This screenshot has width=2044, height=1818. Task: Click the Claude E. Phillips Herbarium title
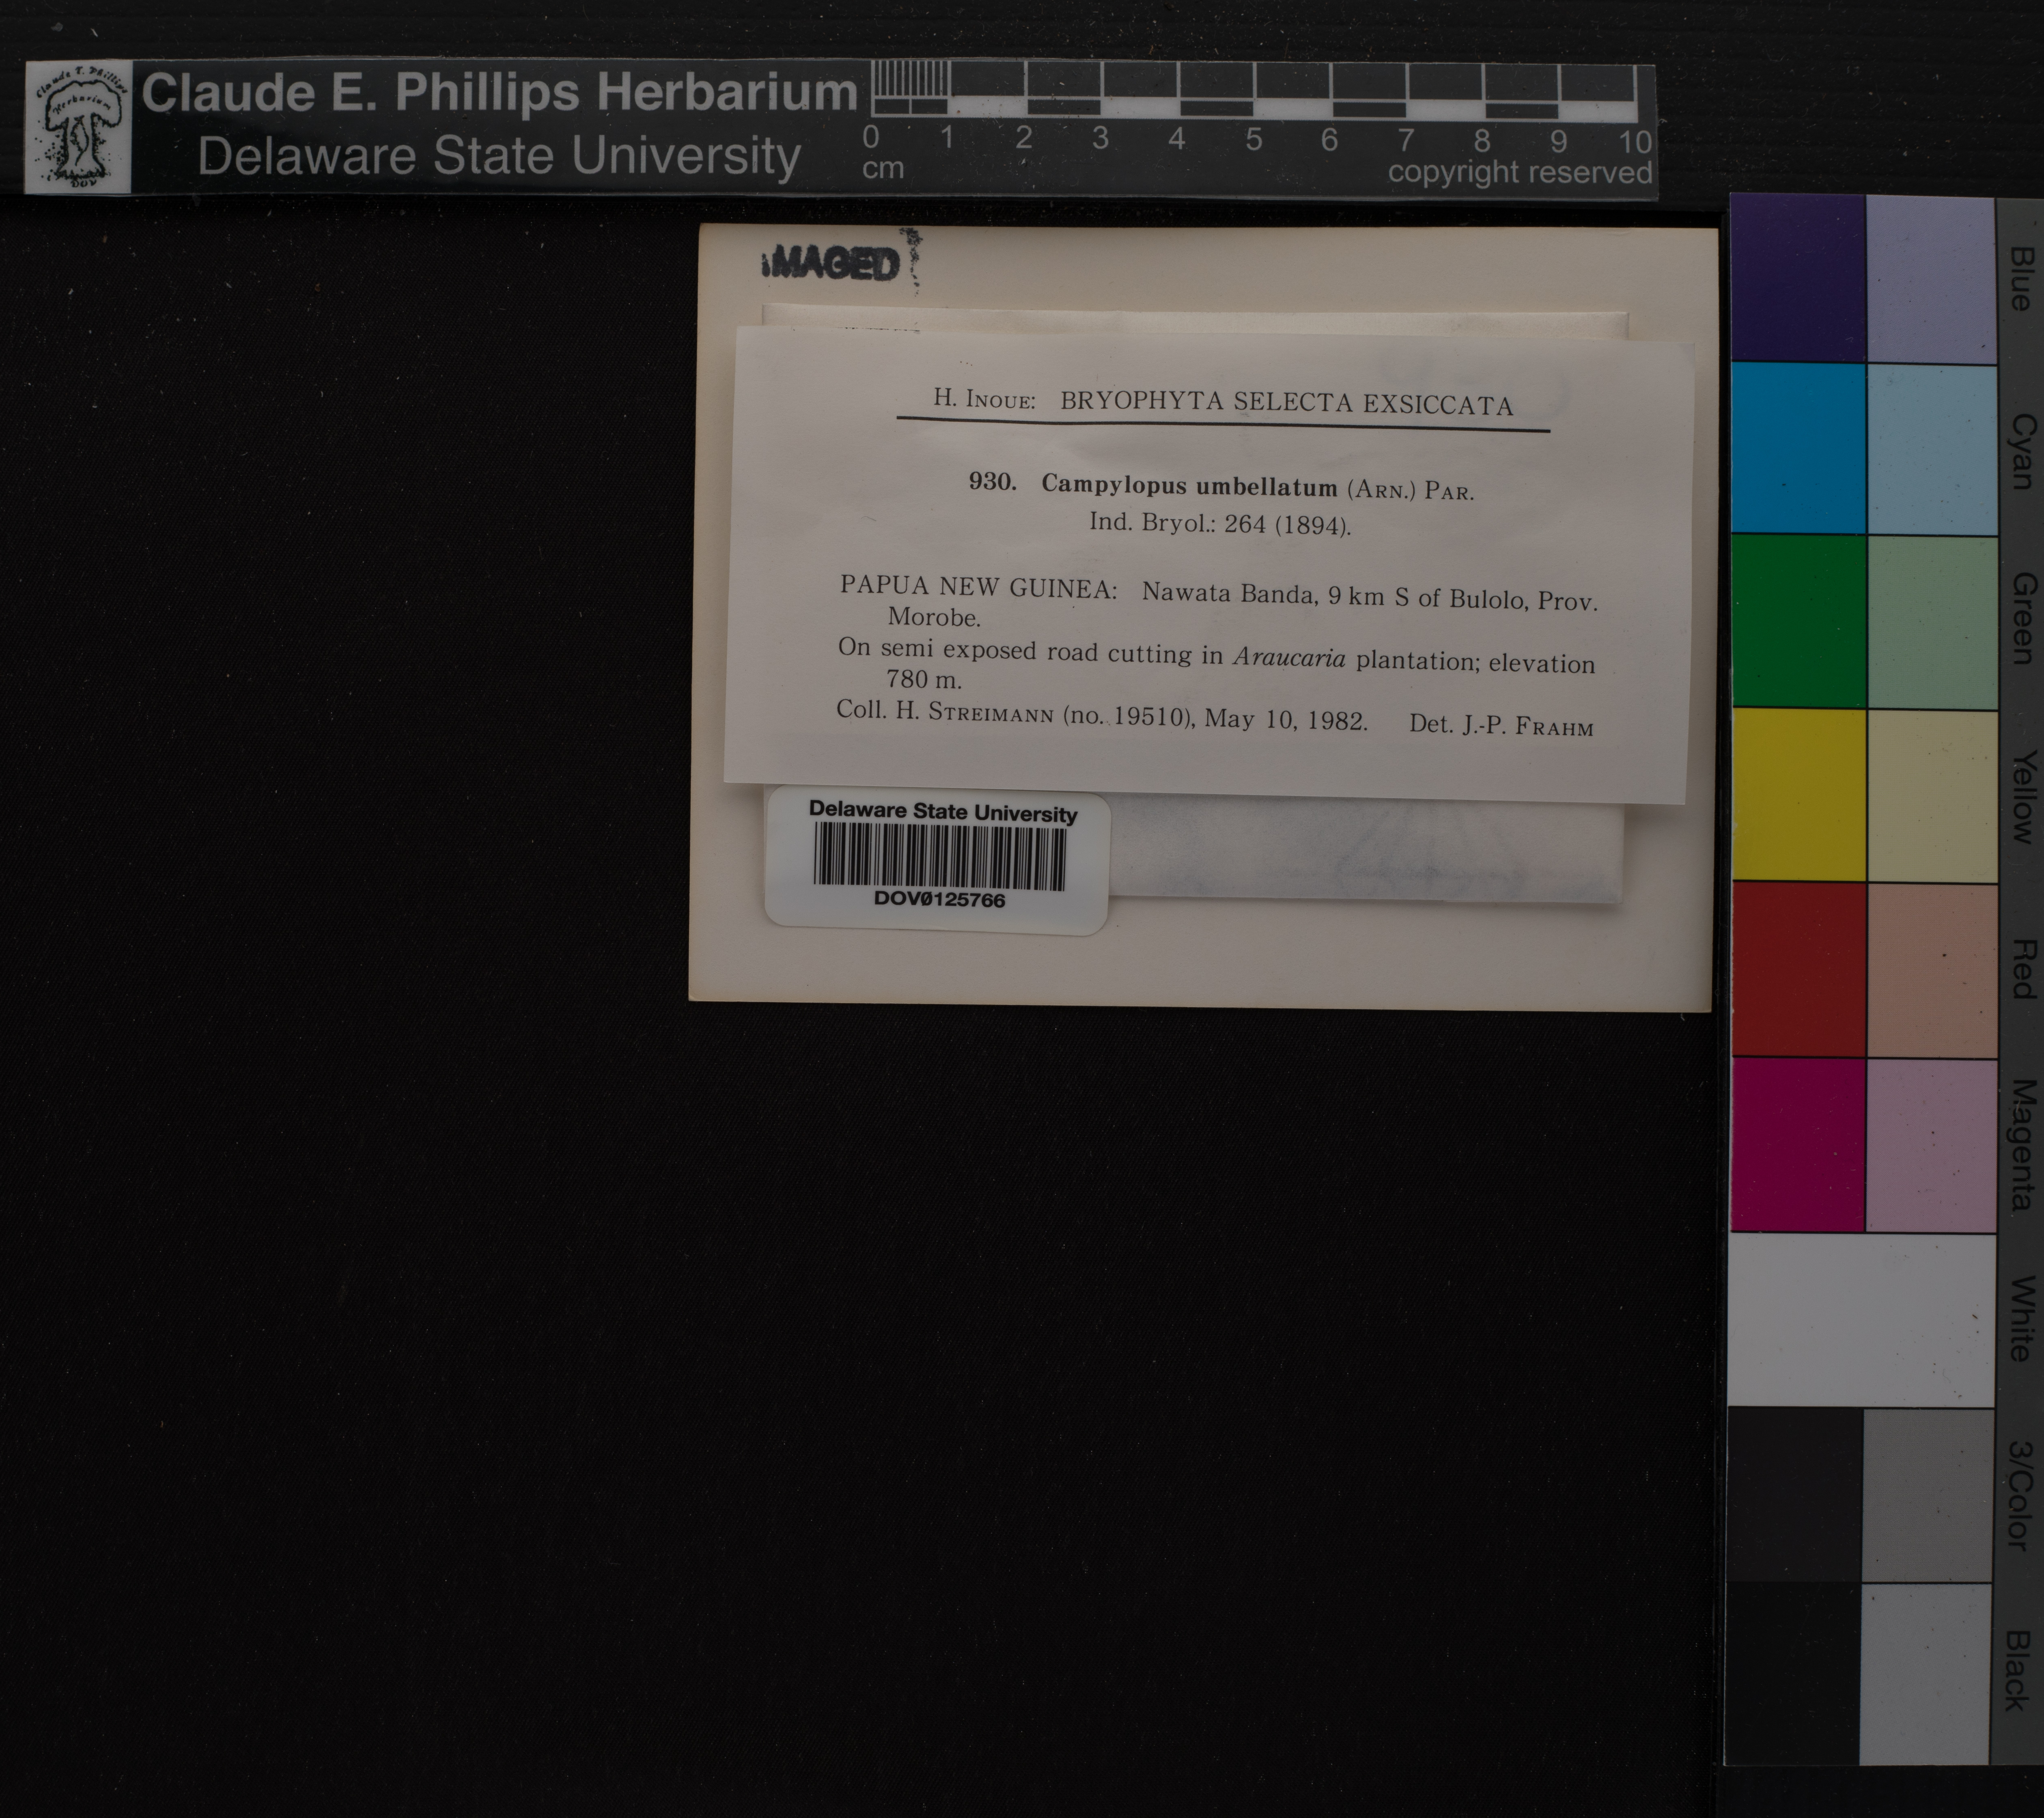499,93
